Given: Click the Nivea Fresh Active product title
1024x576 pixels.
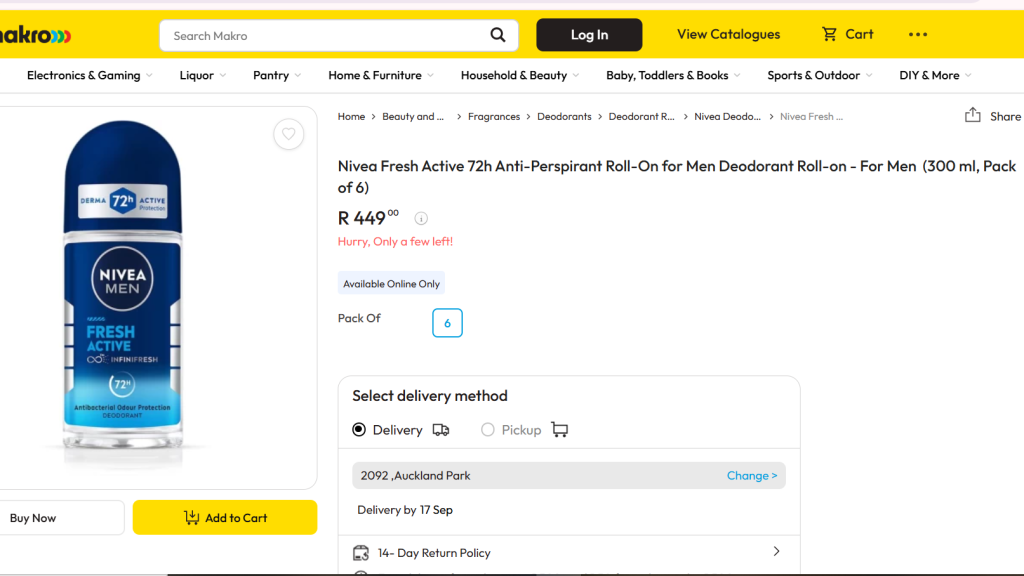Looking at the screenshot, I should click(677, 176).
